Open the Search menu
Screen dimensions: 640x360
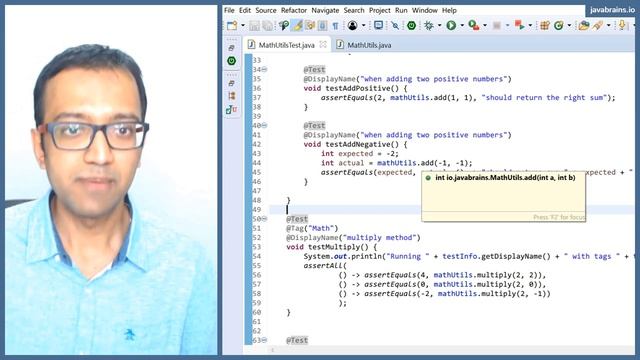[x=353, y=10]
